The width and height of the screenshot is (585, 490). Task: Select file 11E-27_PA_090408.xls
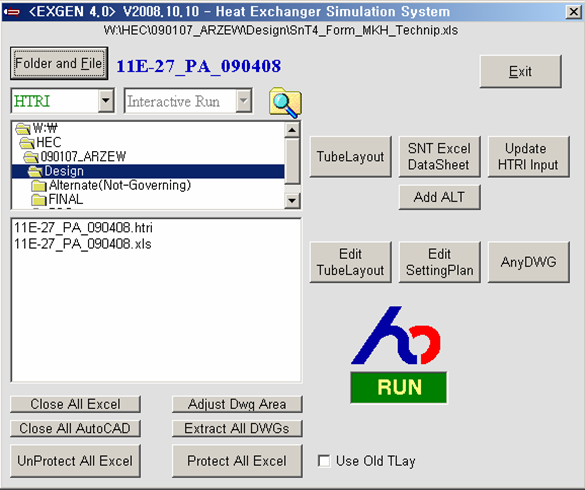click(82, 244)
